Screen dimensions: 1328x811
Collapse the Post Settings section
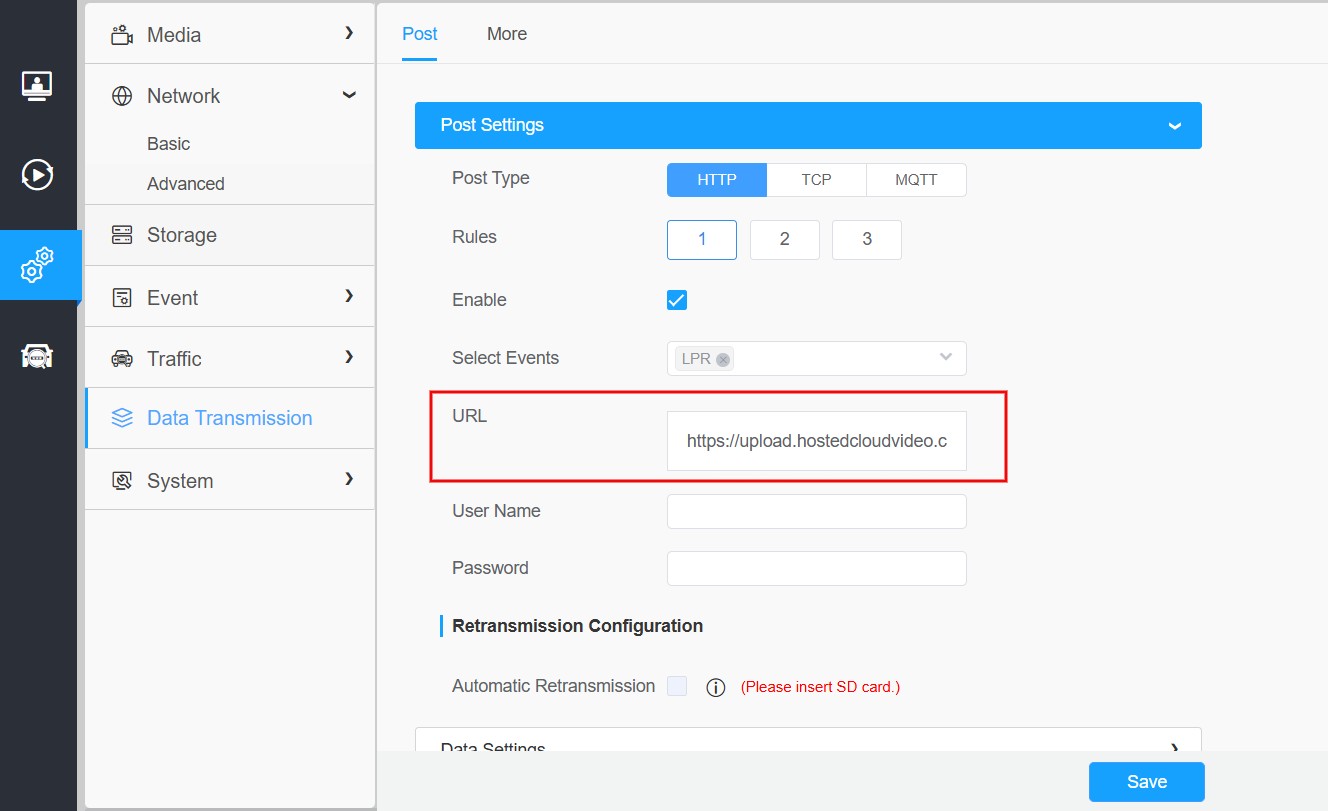[x=1174, y=126]
